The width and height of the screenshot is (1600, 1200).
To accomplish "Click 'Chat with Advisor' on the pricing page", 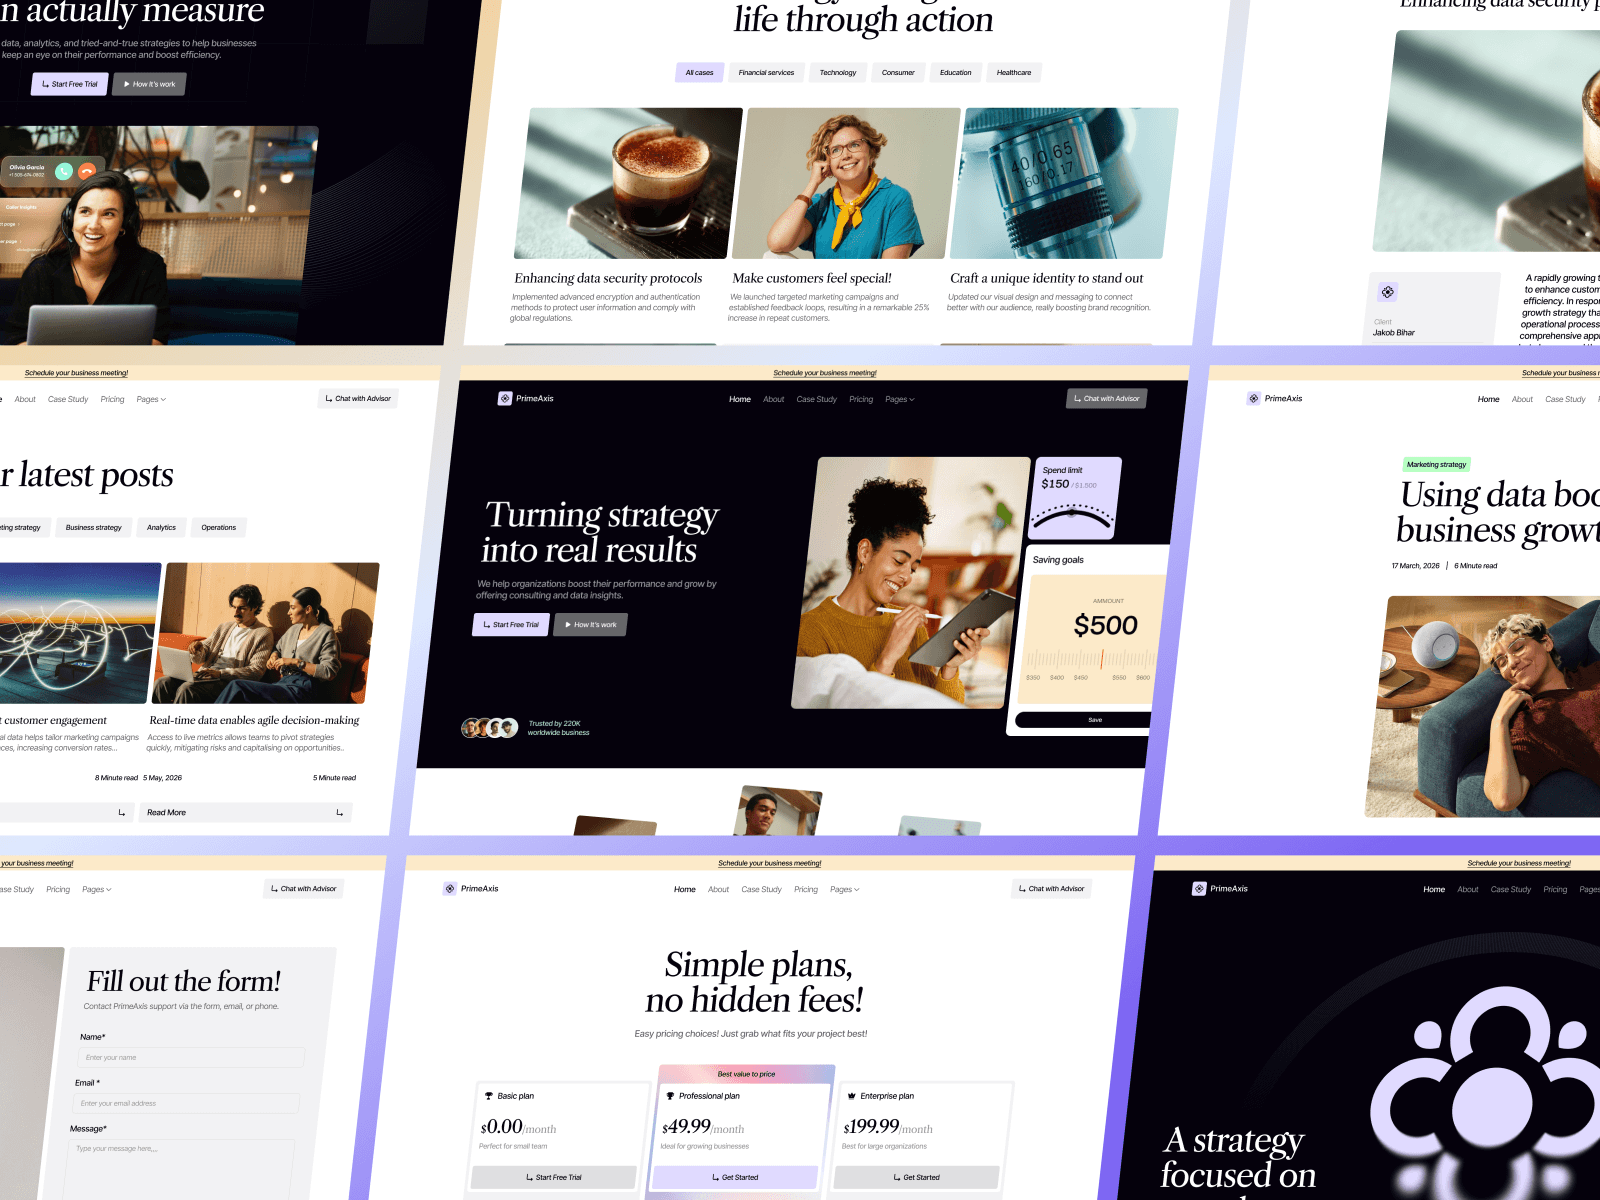I will pyautogui.click(x=1051, y=888).
